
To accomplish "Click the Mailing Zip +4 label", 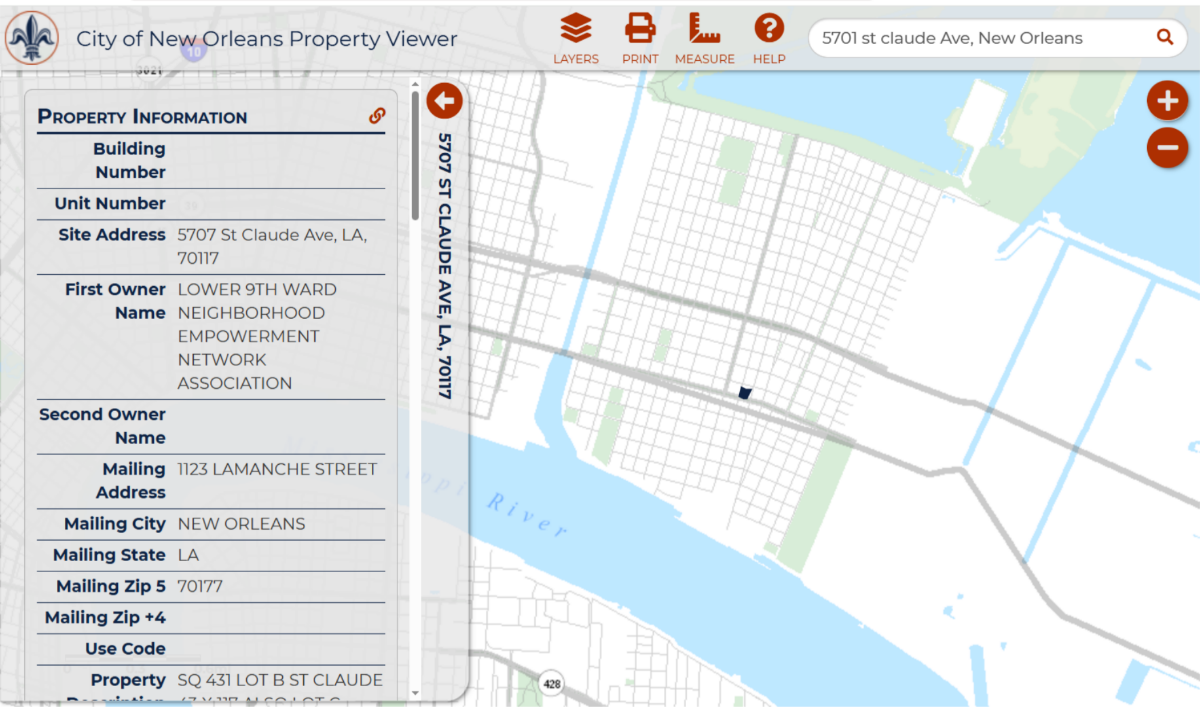I will (105, 617).
